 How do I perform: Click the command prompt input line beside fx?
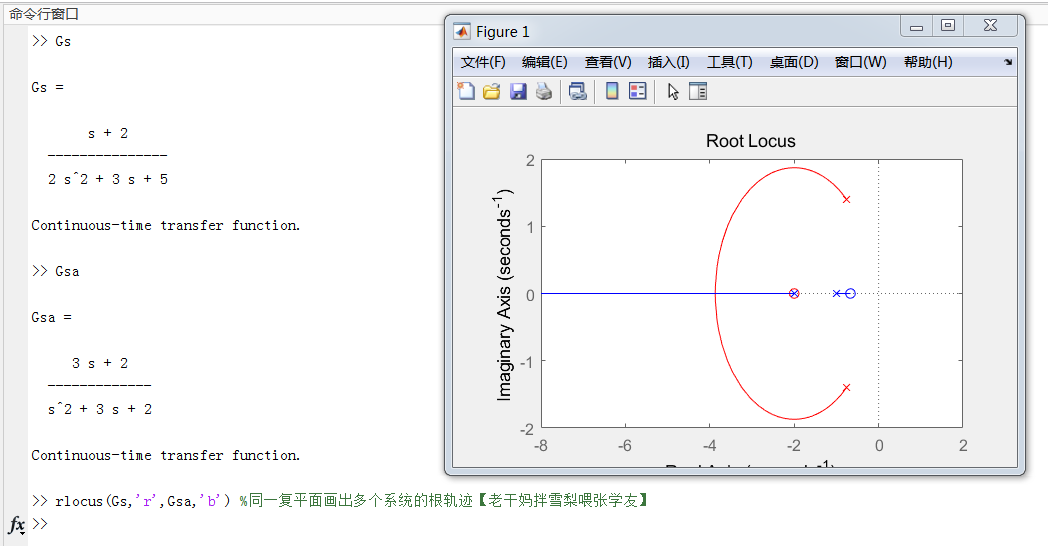535,524
